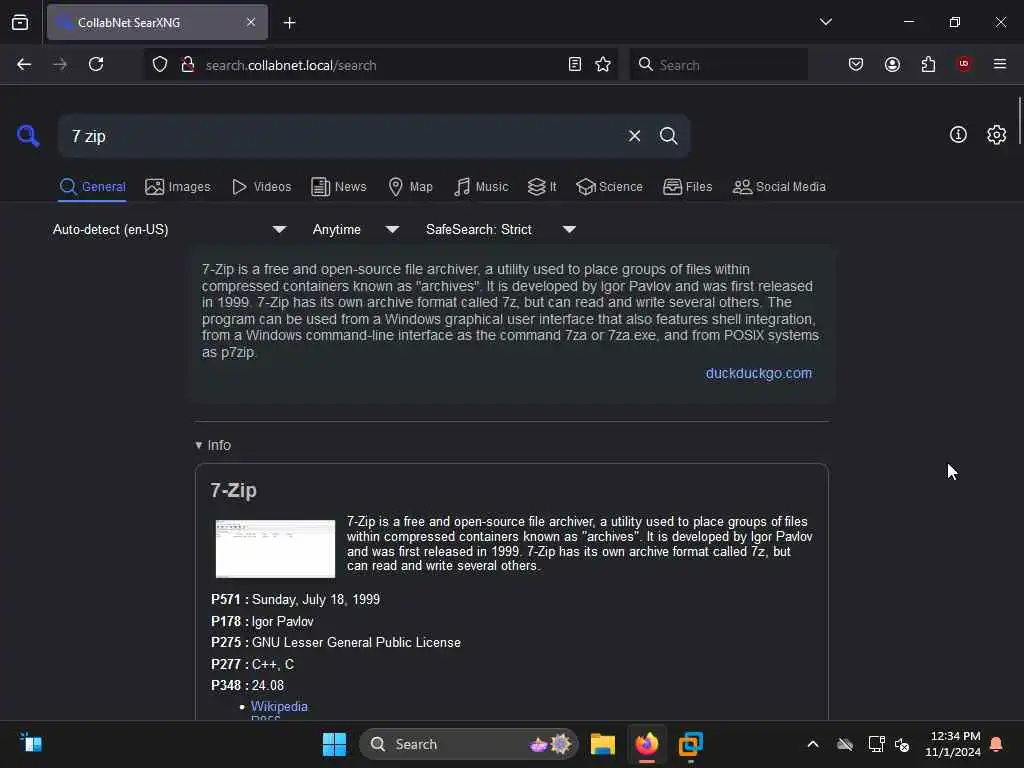Click the browser toolbar Search box
The width and height of the screenshot is (1024, 768).
tap(718, 65)
